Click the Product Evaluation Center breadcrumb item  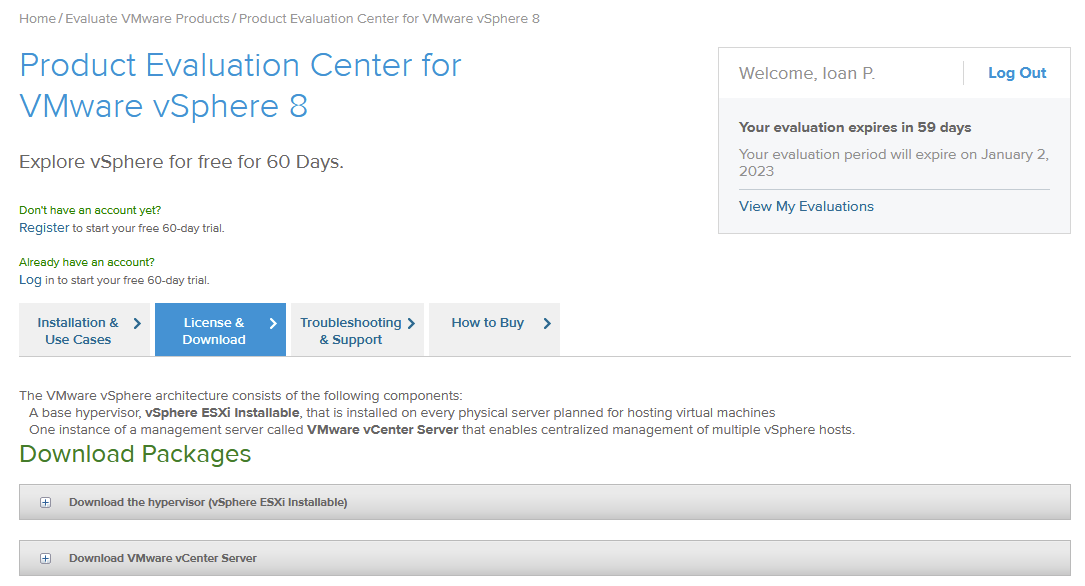click(389, 19)
